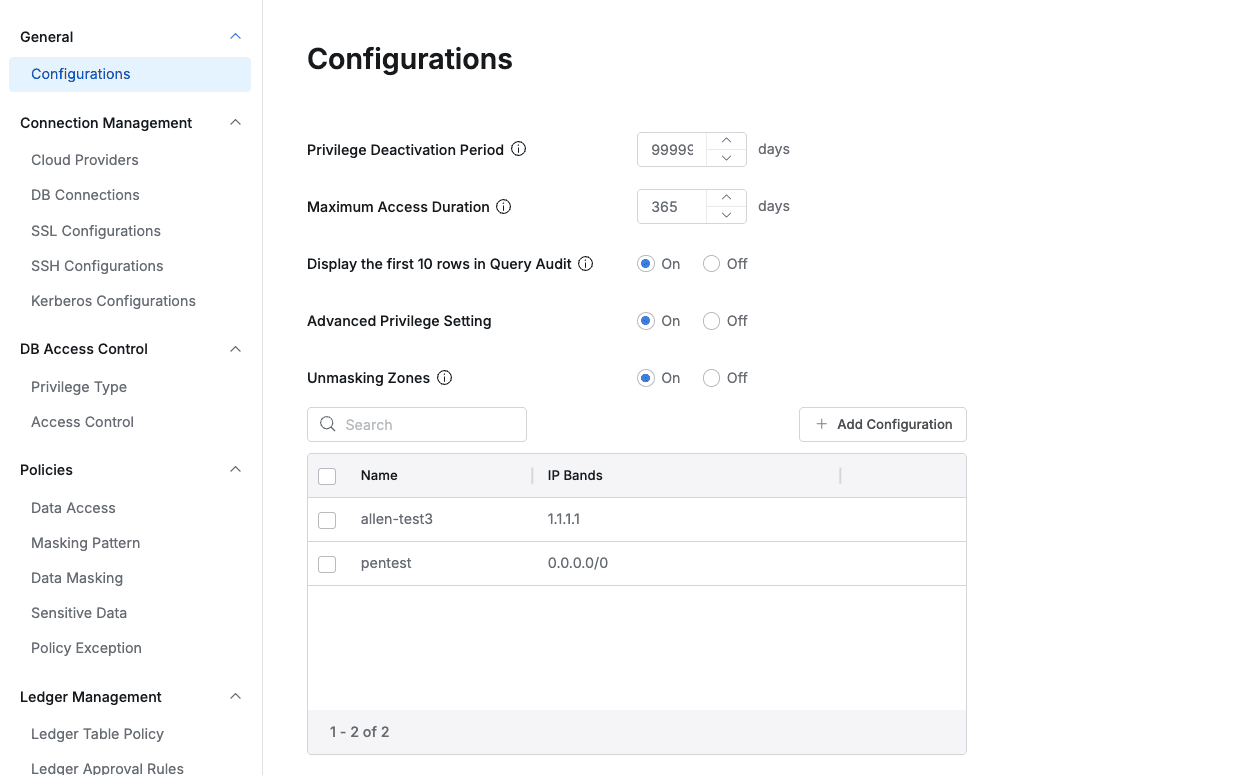Collapse the Policies sidebar group
1237x775 pixels.
coord(236,470)
